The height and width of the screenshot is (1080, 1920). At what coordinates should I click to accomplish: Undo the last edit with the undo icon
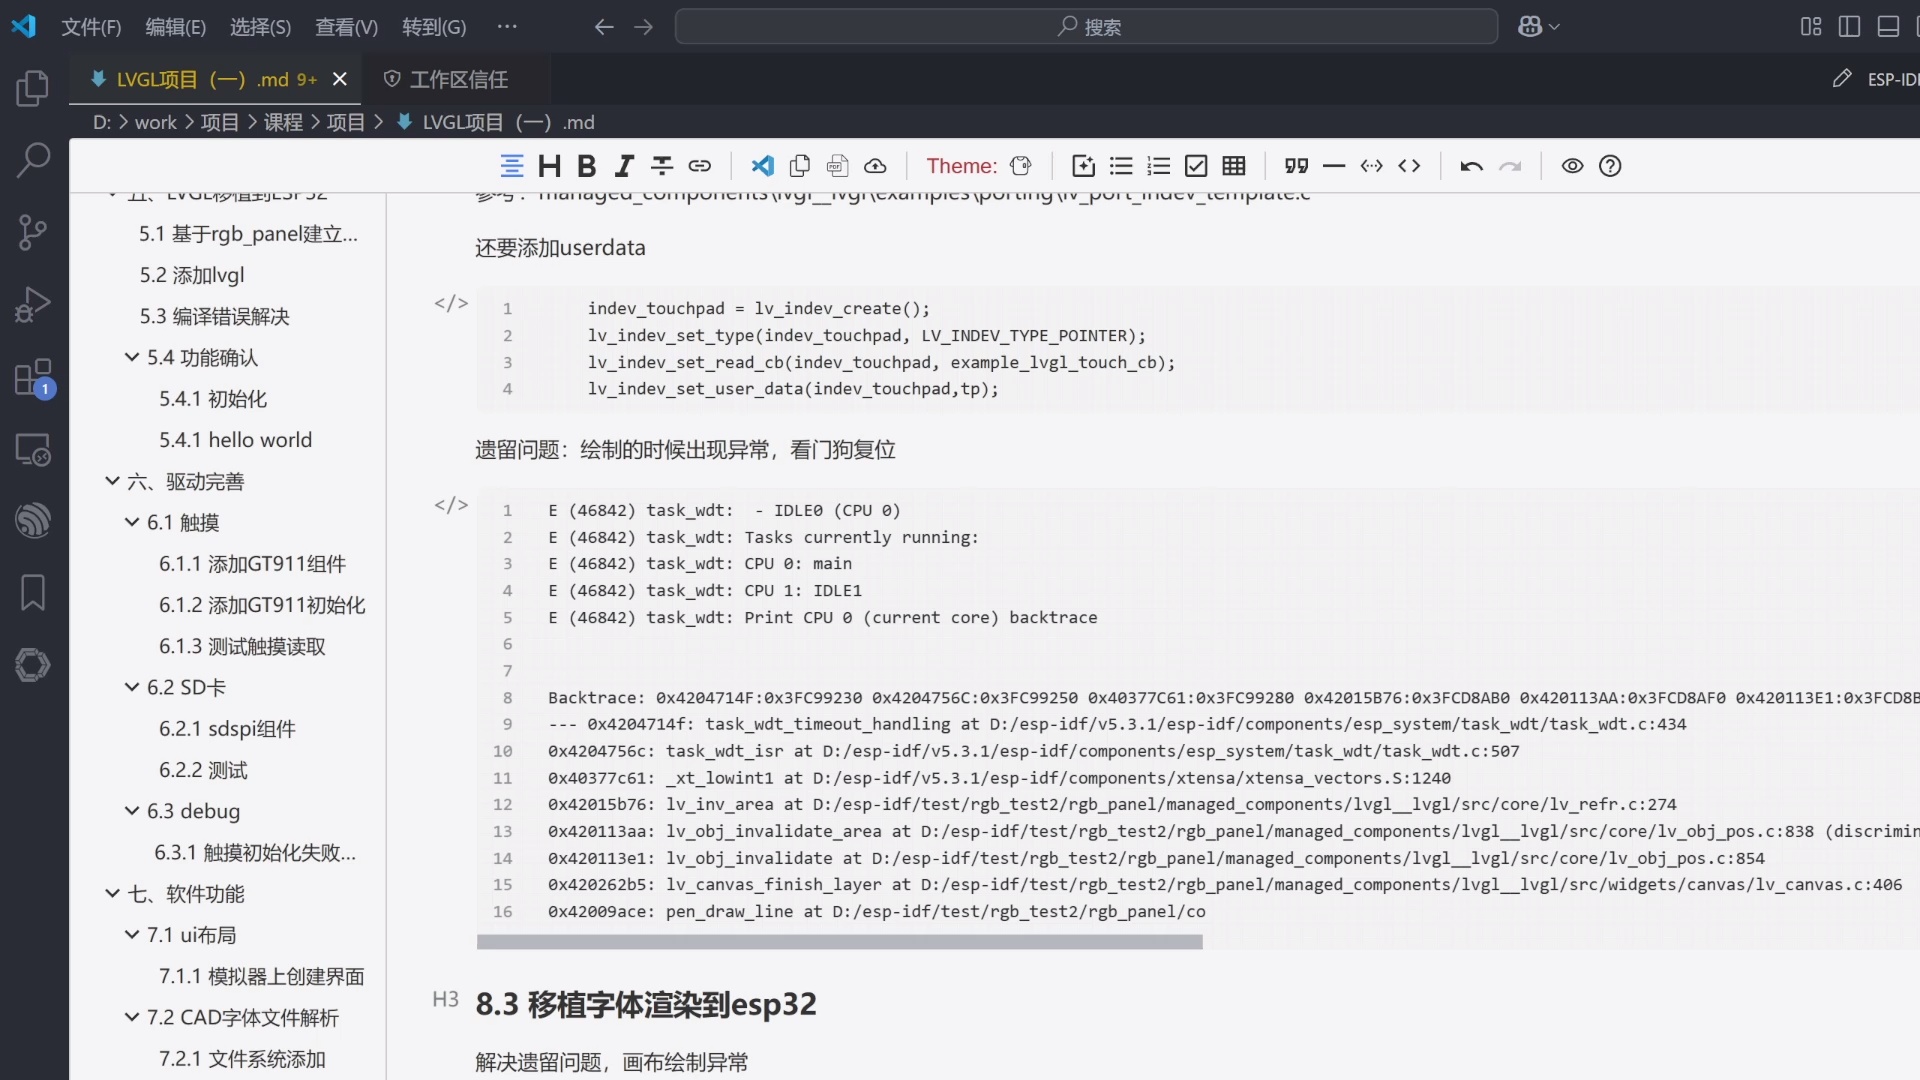(1470, 166)
